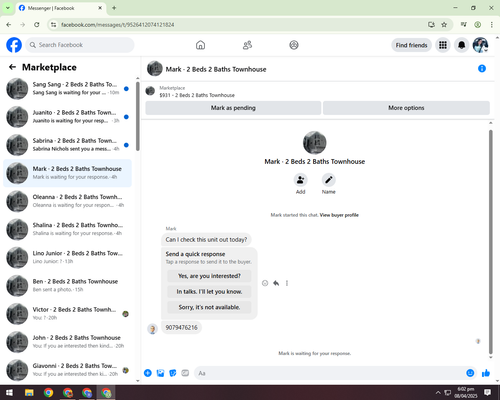Open first Chrome icon on taskbar

48,393
